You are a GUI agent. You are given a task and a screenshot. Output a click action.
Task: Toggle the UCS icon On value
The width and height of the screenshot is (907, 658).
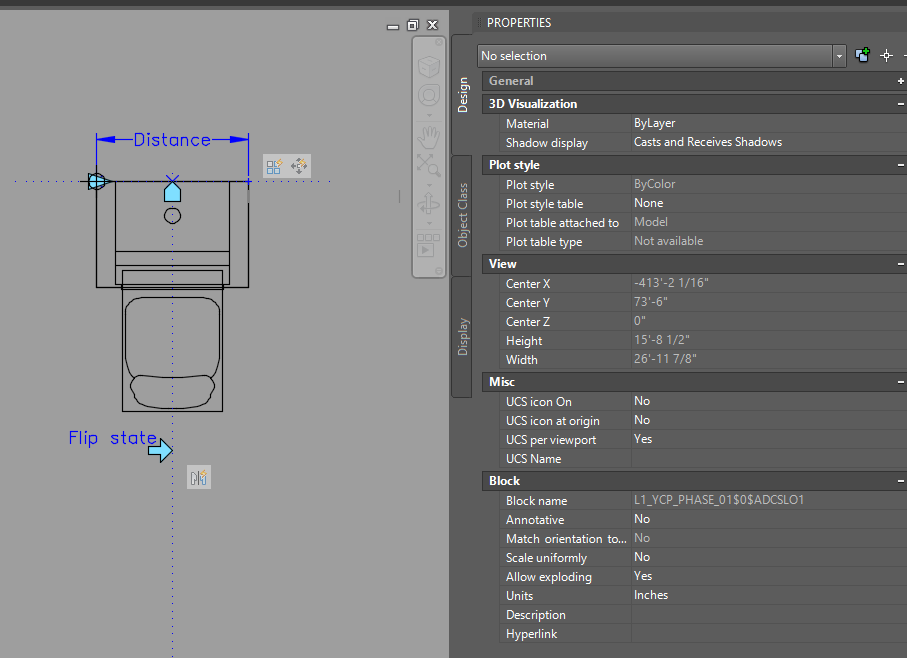click(769, 401)
